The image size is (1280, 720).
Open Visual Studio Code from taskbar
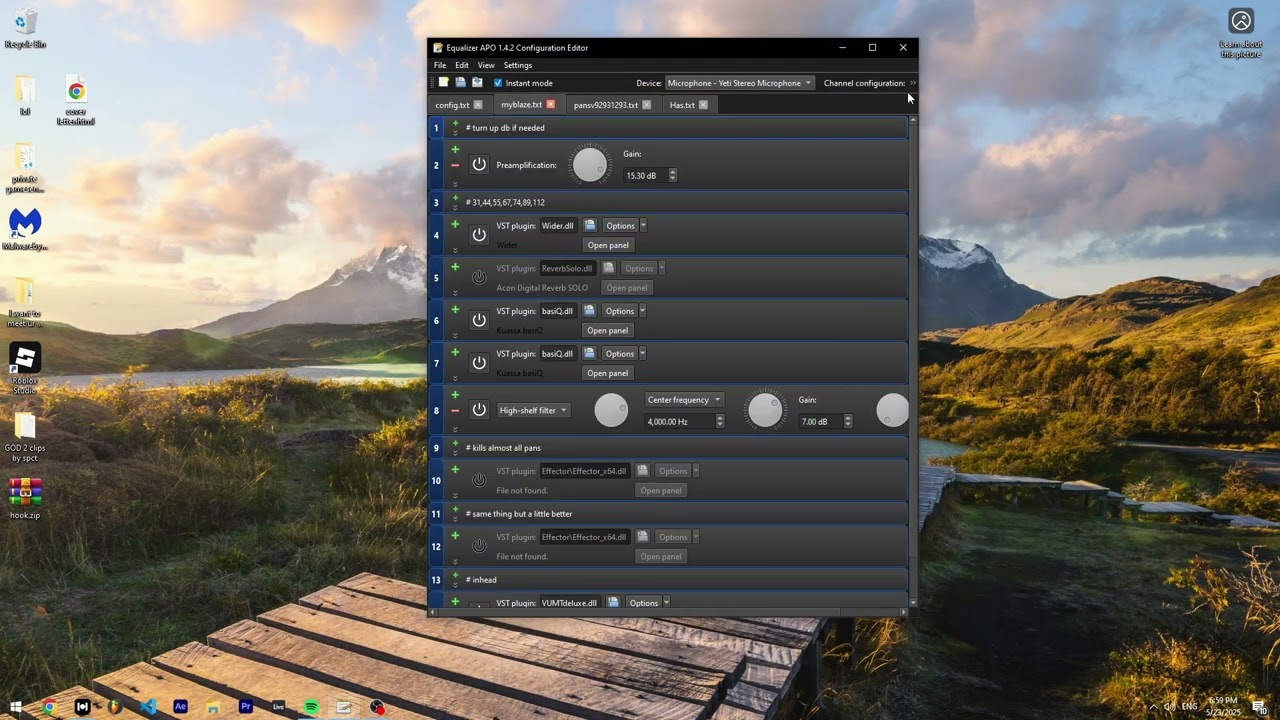pos(148,706)
